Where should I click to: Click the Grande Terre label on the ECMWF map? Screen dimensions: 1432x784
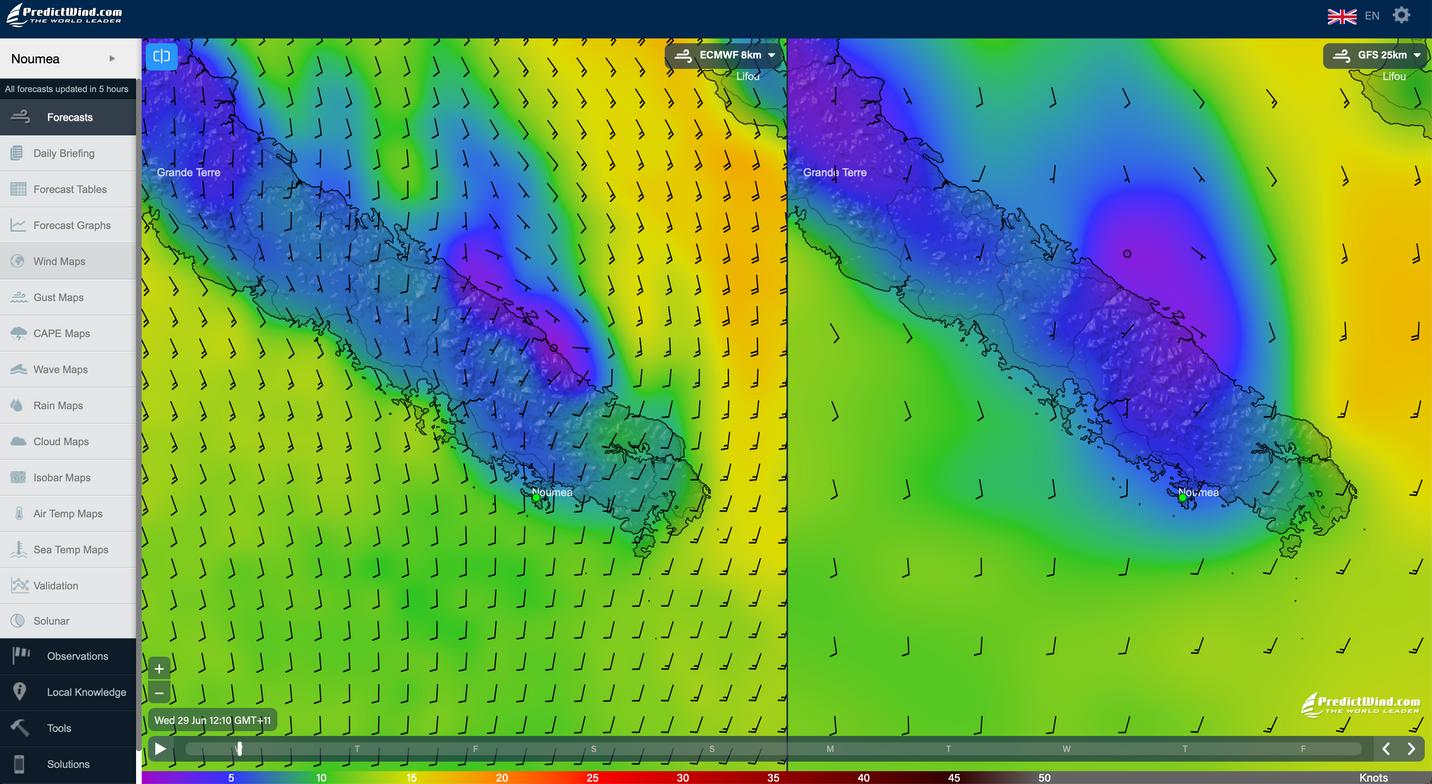coord(189,173)
